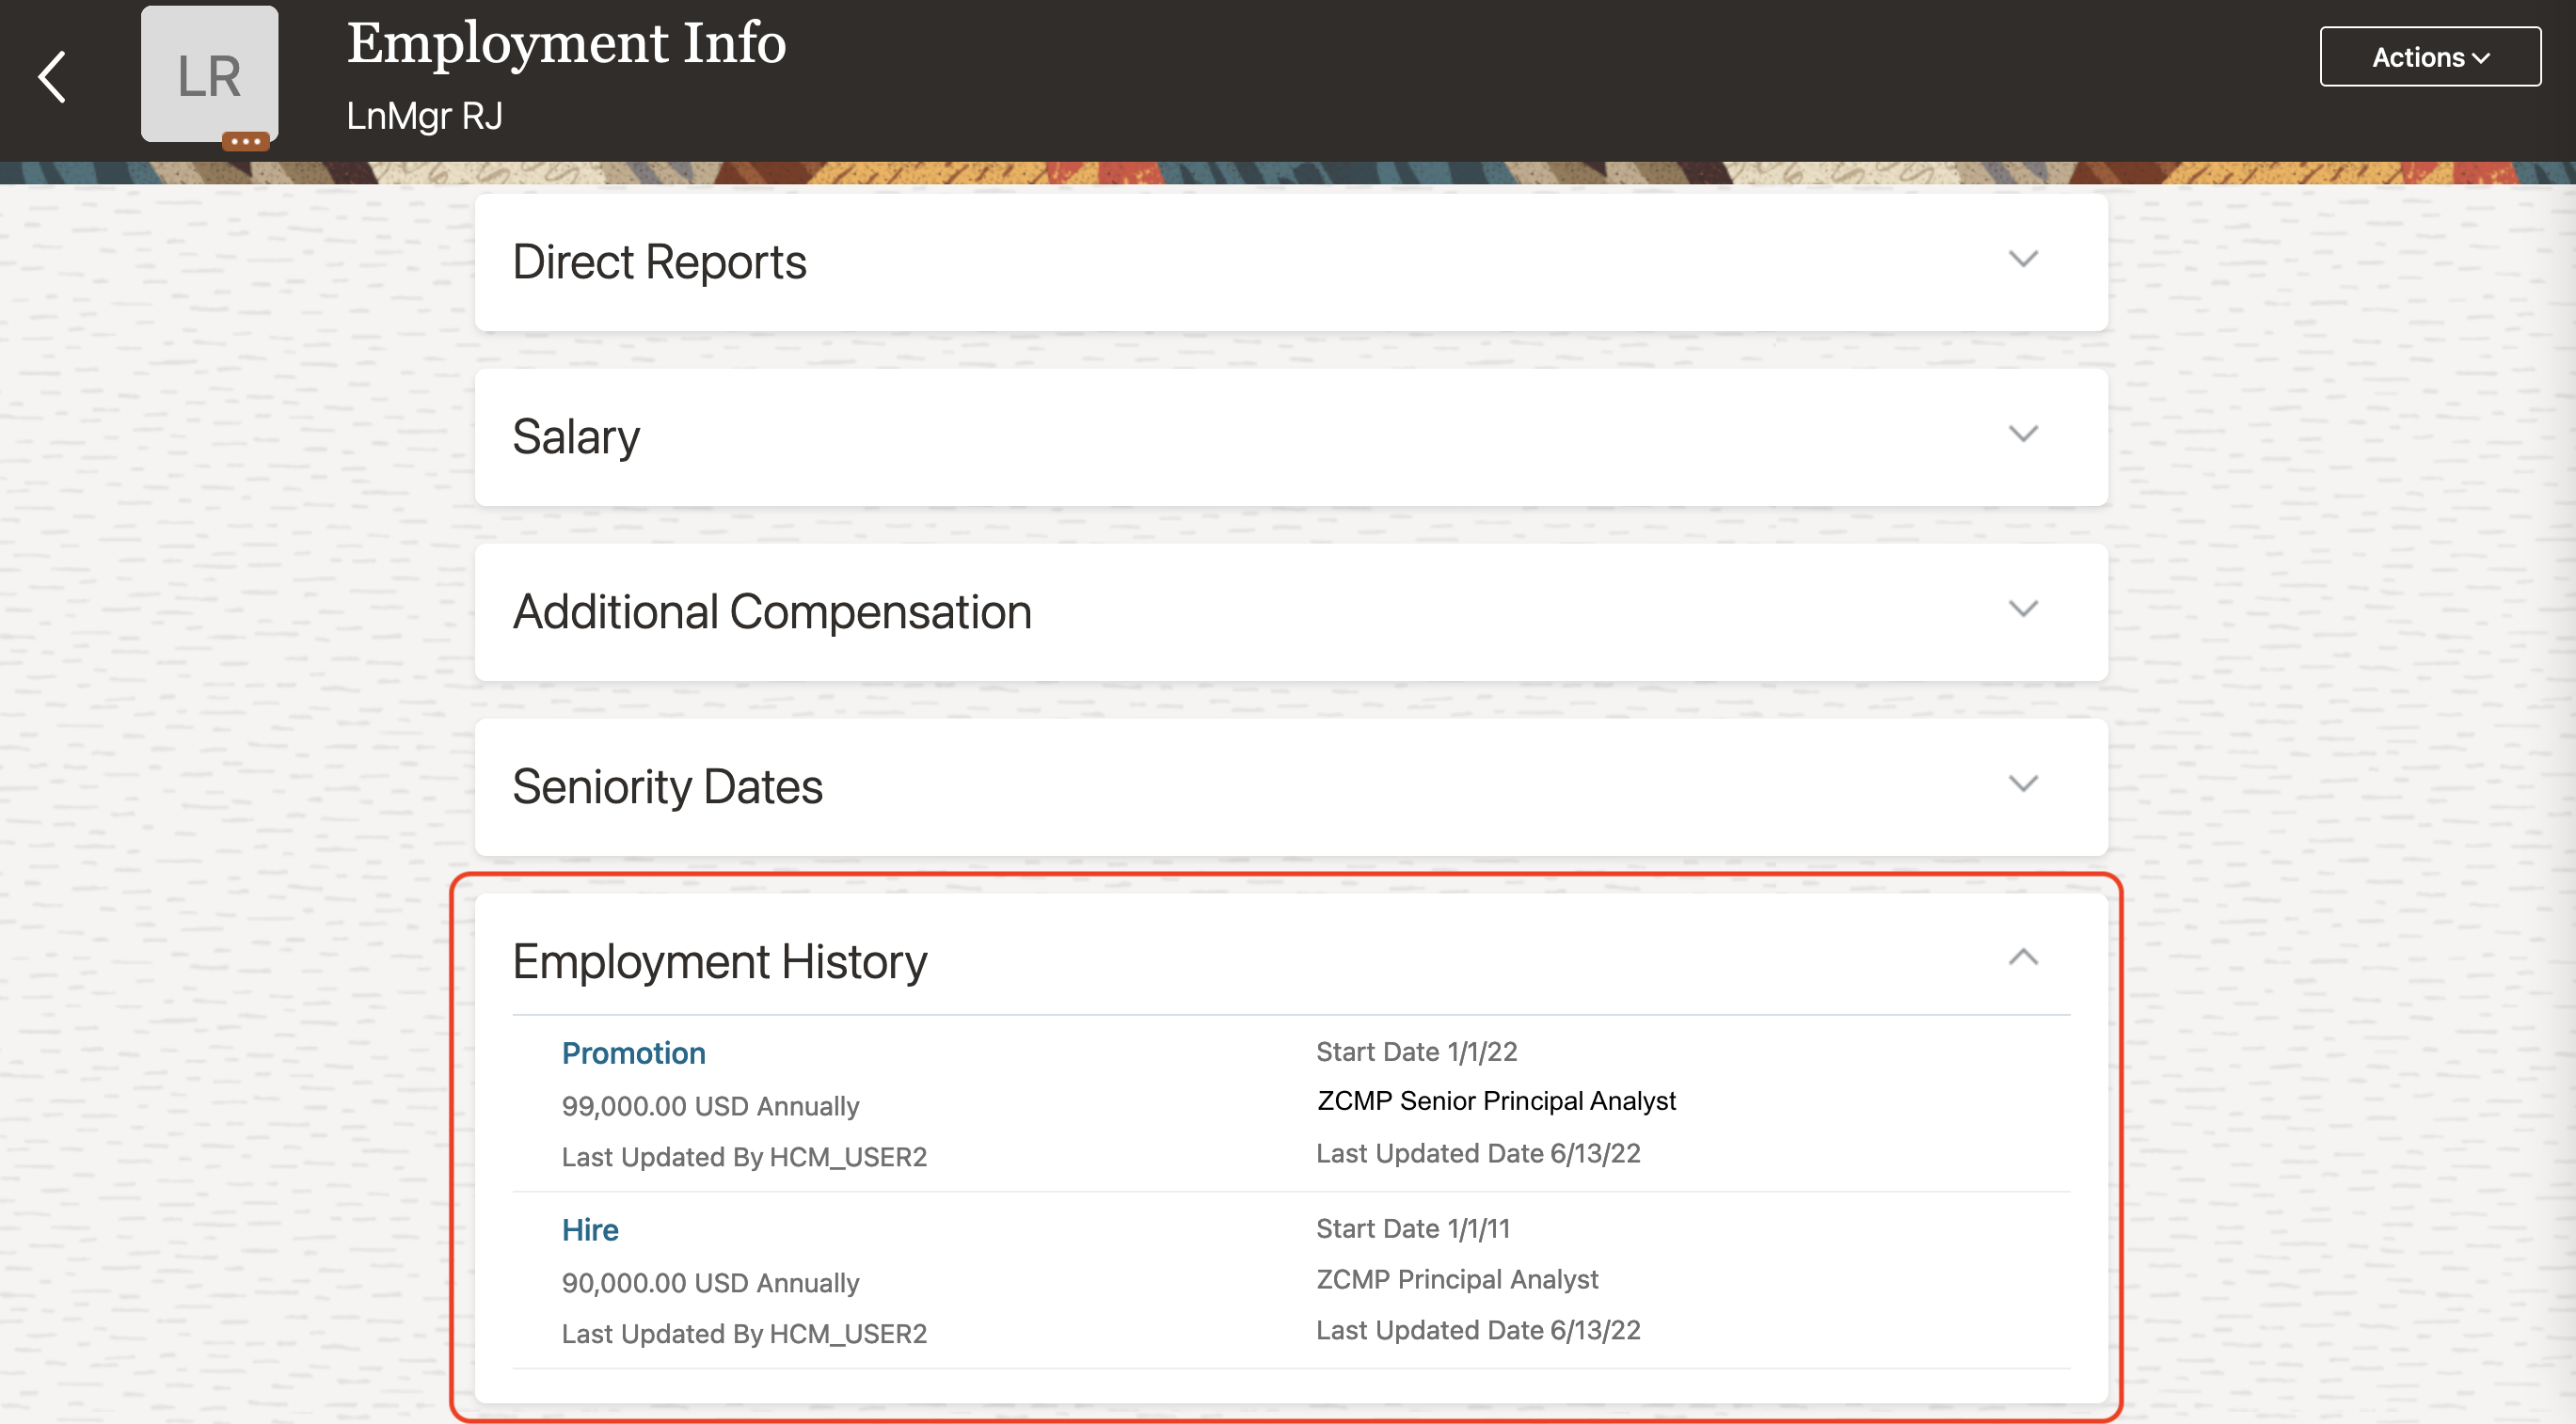Expand Direct Reports with its chevron

tap(2022, 259)
